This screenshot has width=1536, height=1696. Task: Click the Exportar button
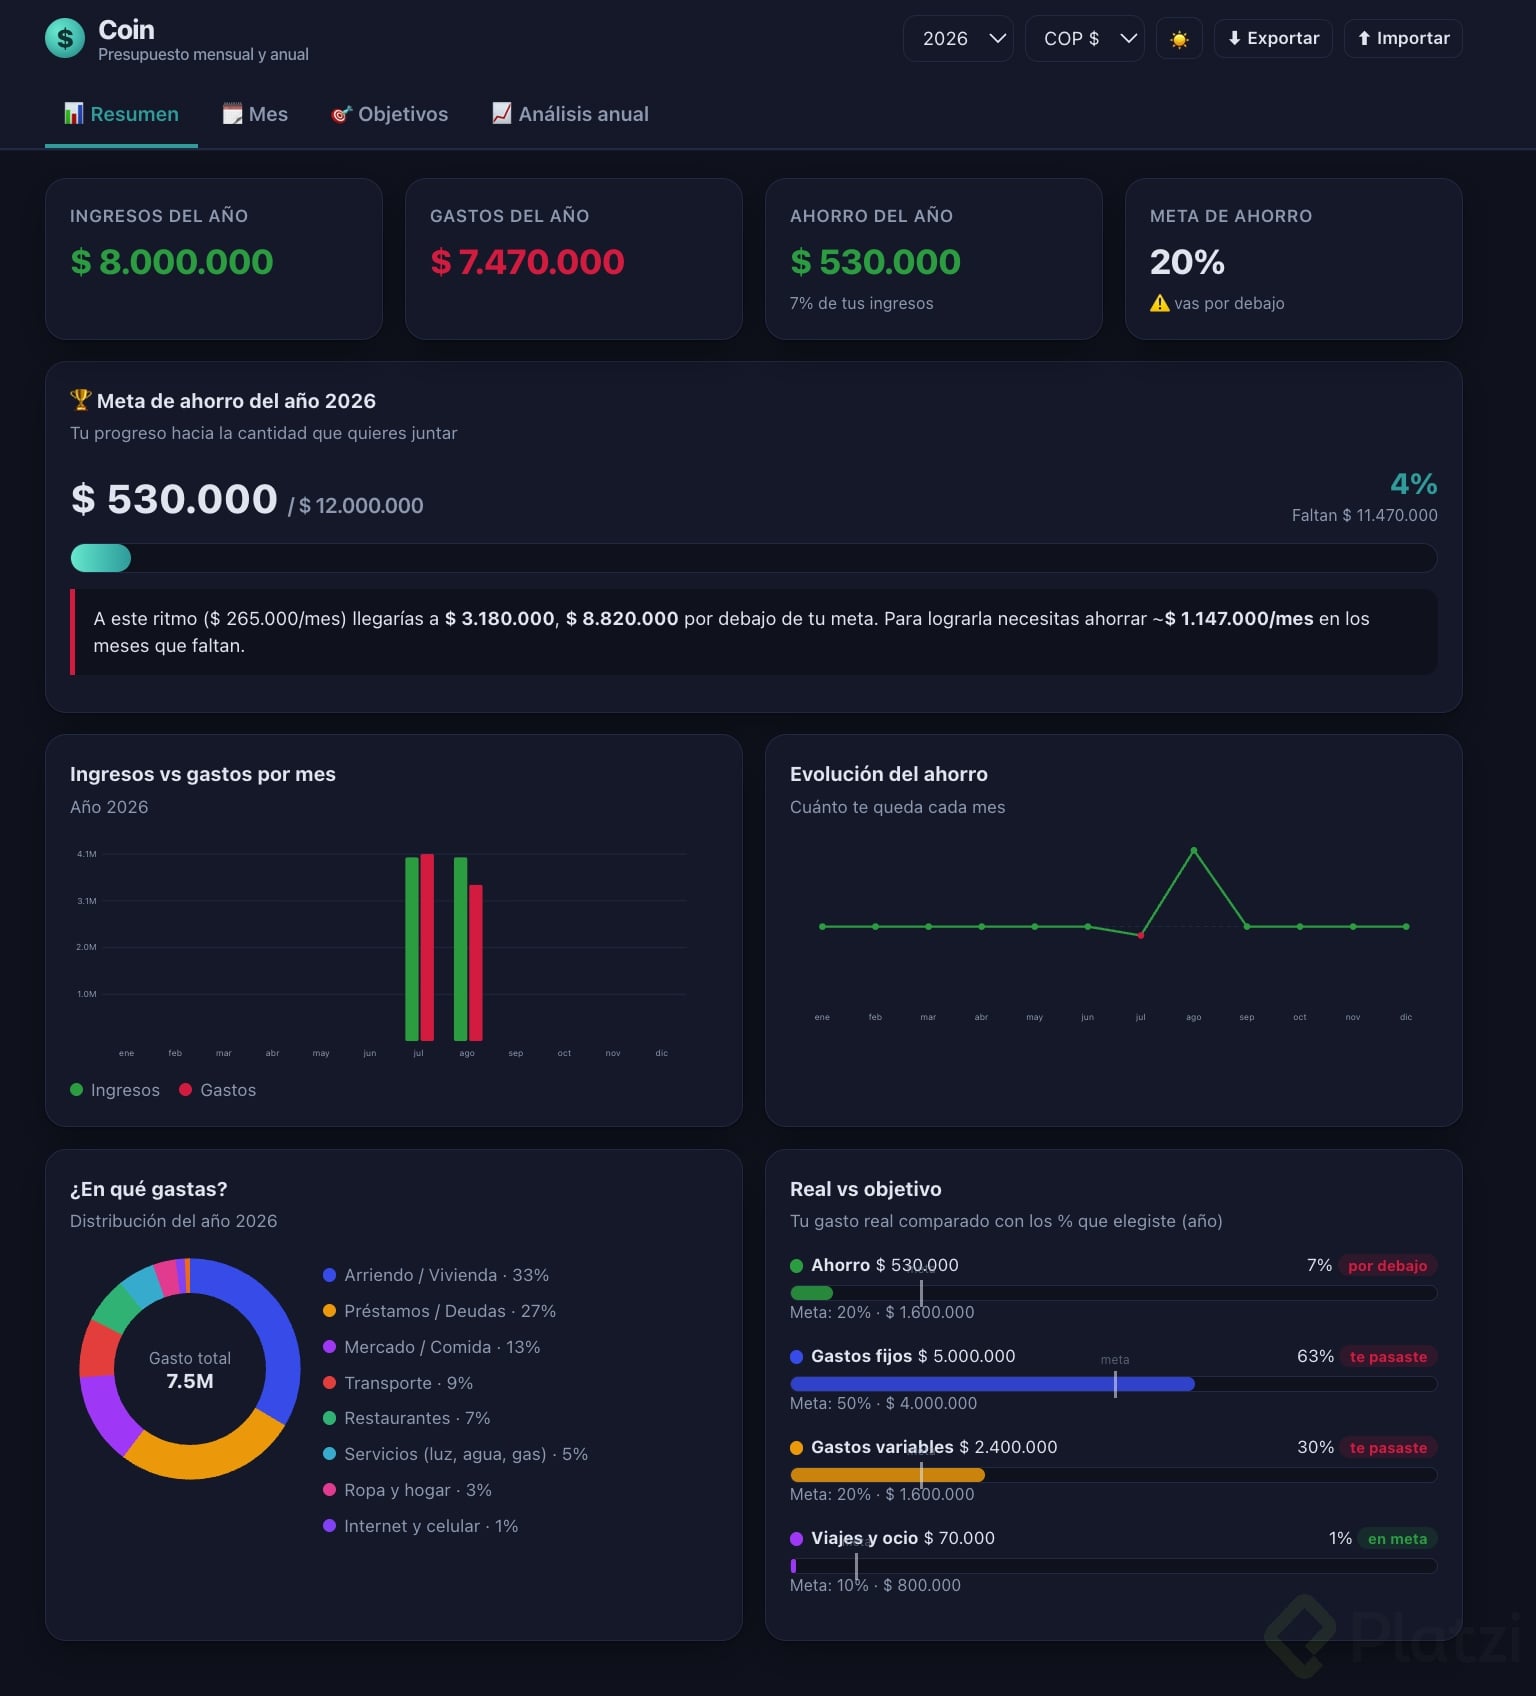(1273, 38)
